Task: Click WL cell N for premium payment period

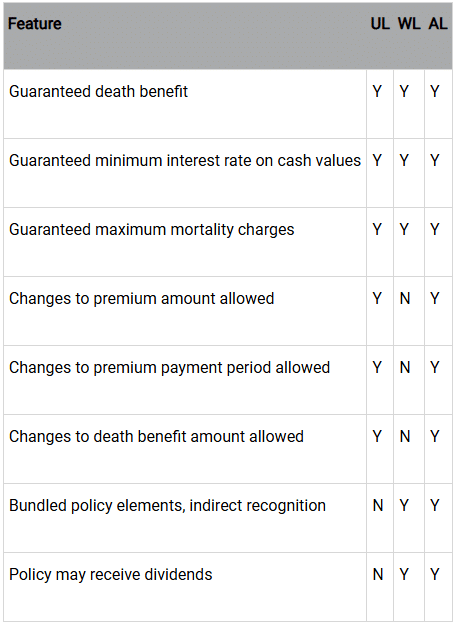Action: [x=405, y=368]
